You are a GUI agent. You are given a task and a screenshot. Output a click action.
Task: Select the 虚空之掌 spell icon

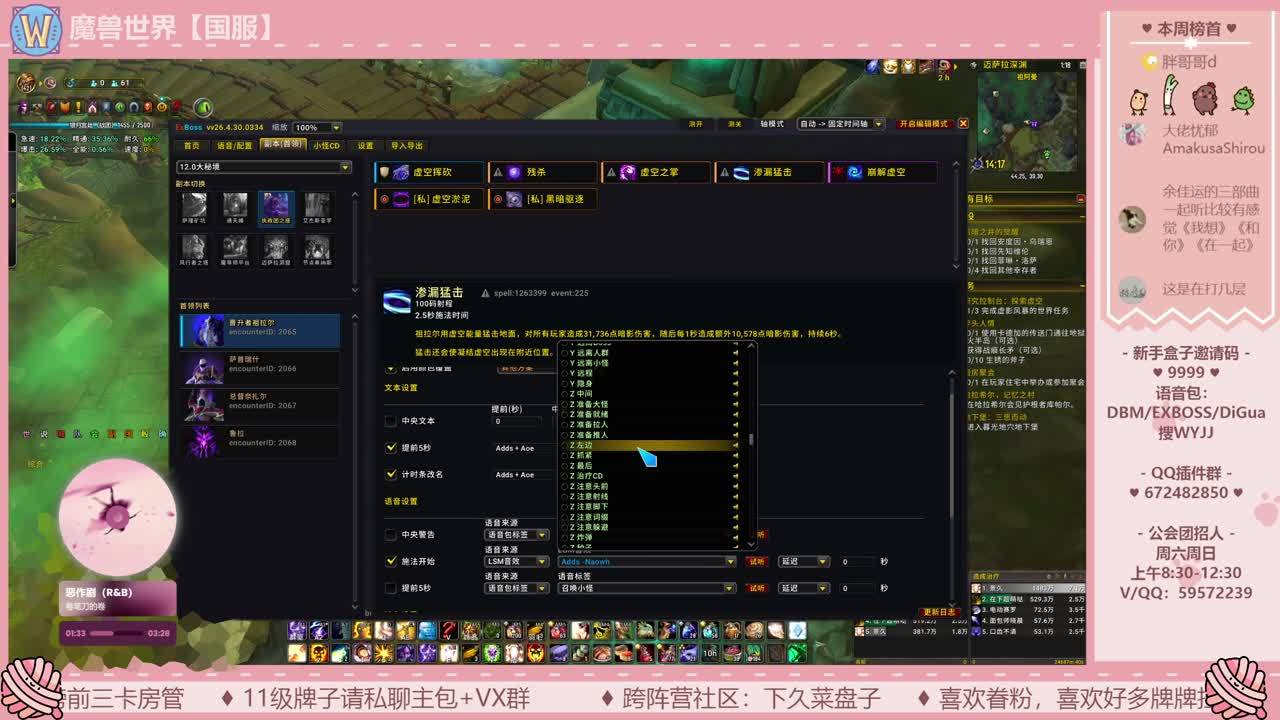pos(628,173)
